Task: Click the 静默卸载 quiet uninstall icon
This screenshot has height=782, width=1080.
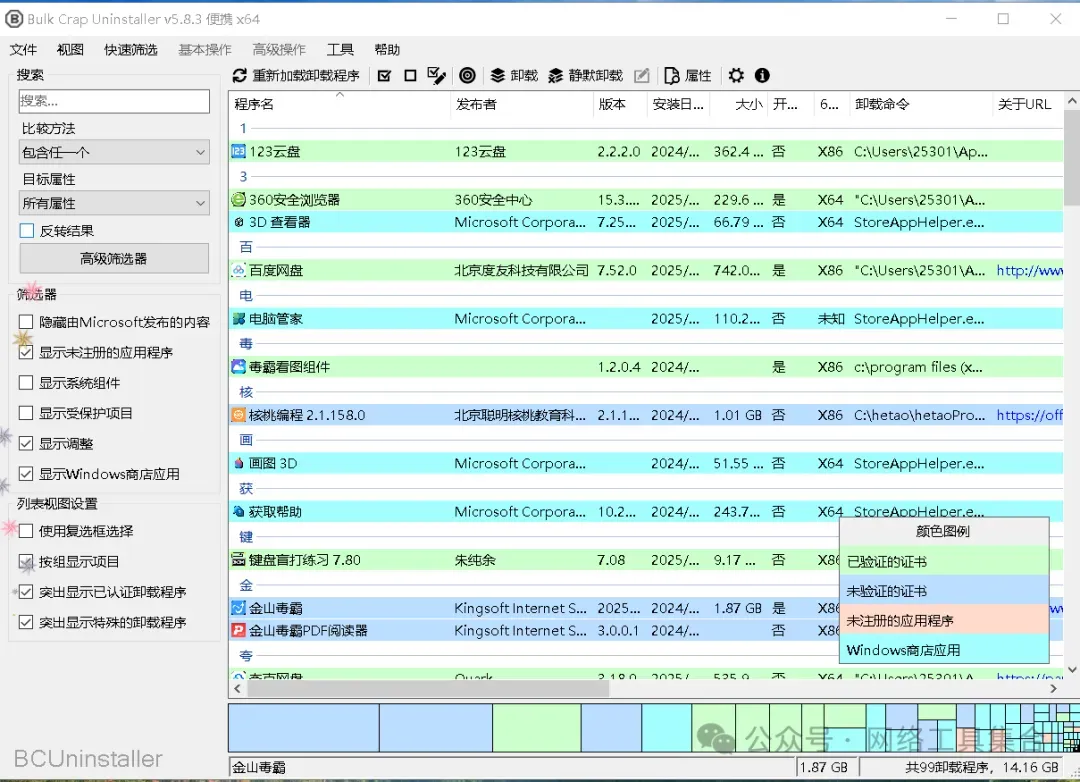Action: (555, 76)
